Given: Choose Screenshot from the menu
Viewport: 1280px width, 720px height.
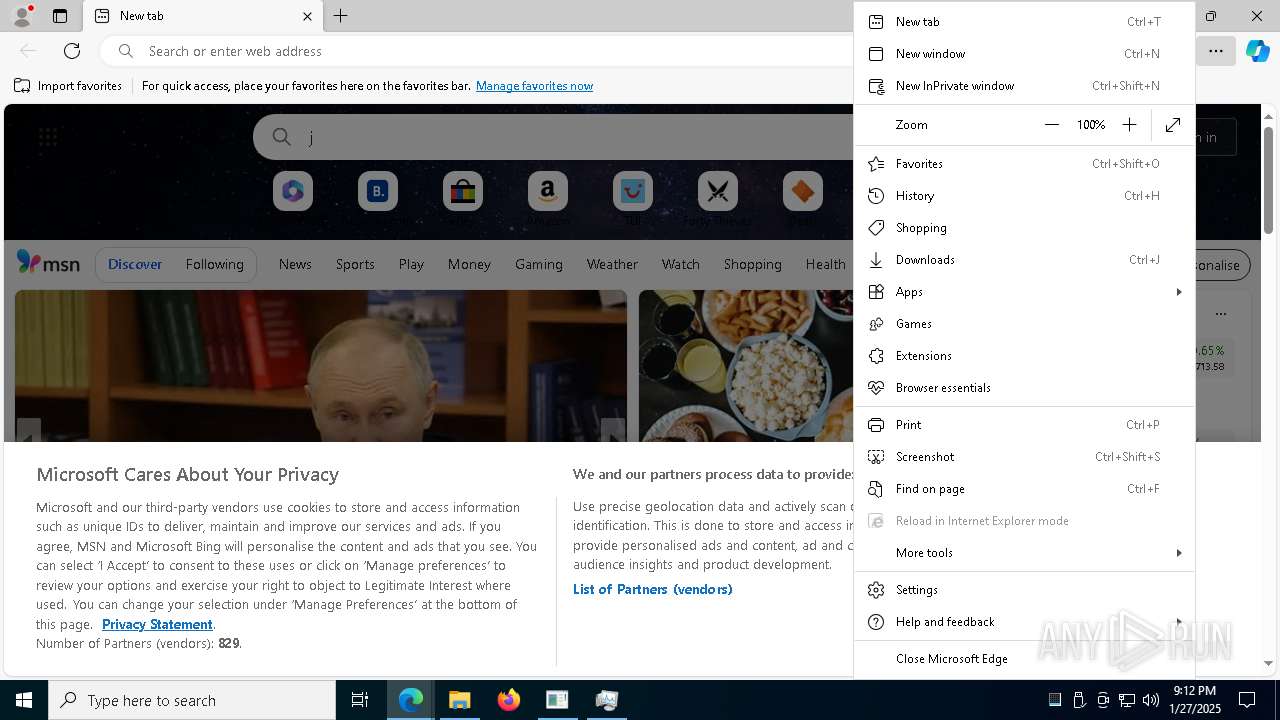Looking at the screenshot, I should tap(1025, 457).
